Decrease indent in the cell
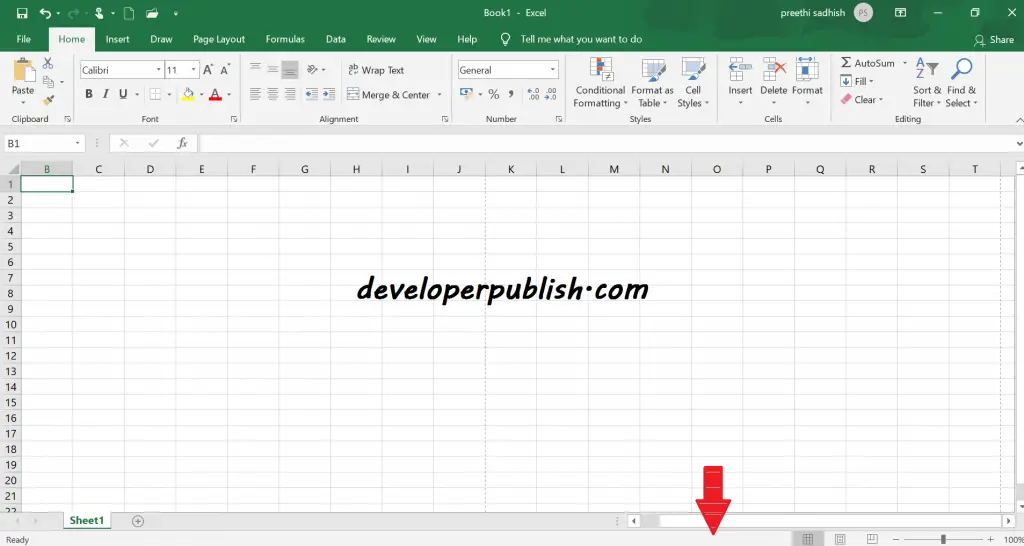Viewport: 1024px width, 546px height. 312,94
